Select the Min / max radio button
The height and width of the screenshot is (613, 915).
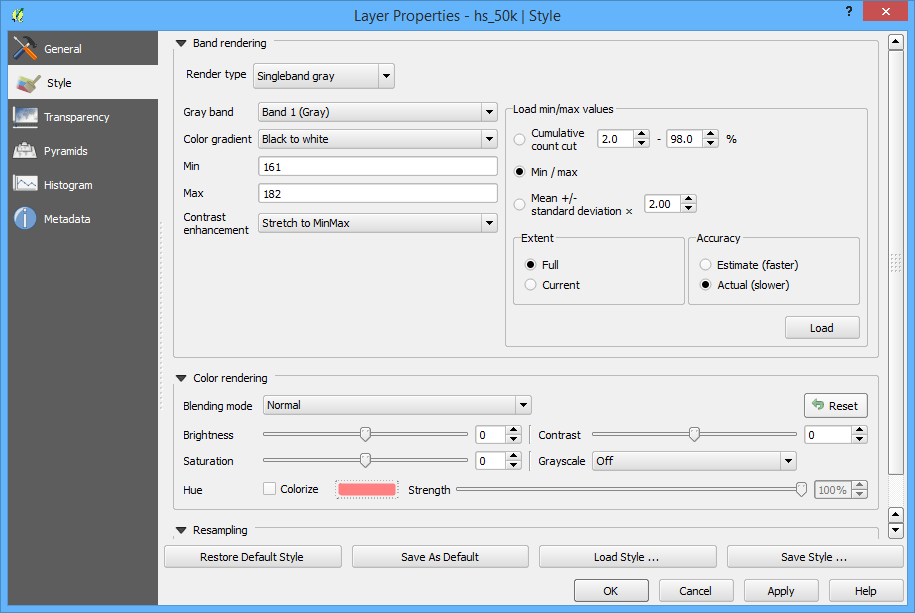pyautogui.click(x=519, y=172)
